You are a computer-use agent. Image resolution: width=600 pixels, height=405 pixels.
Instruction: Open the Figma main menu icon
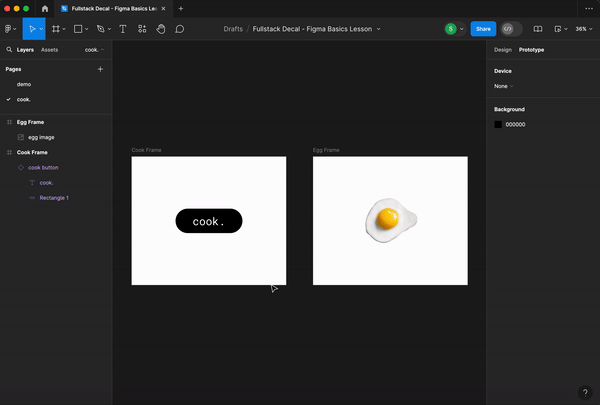pos(8,29)
